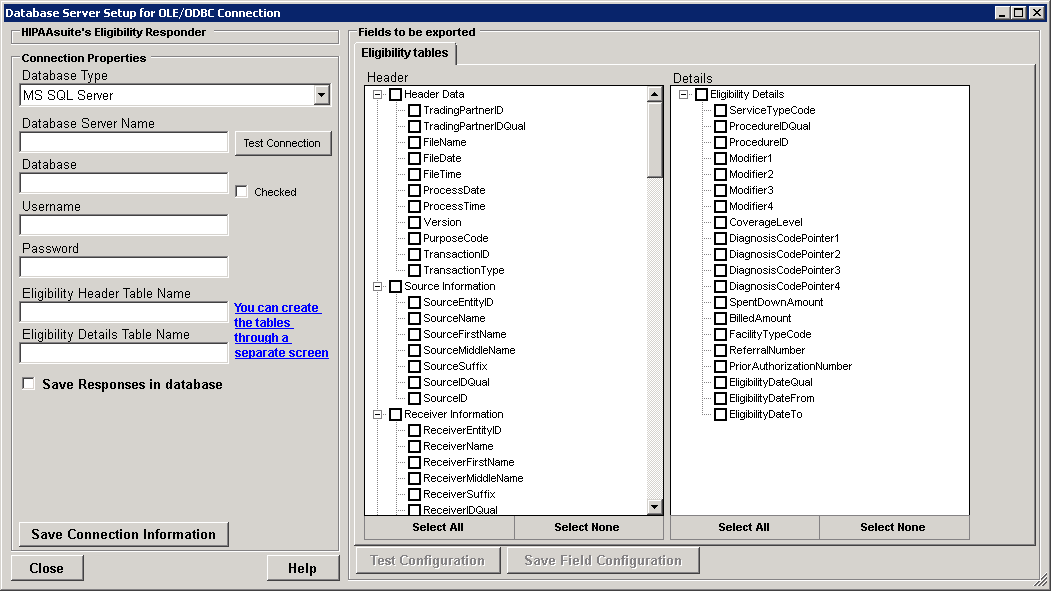Click in the Database Server Name field
Viewport: 1051px width, 591px height.
click(x=125, y=142)
